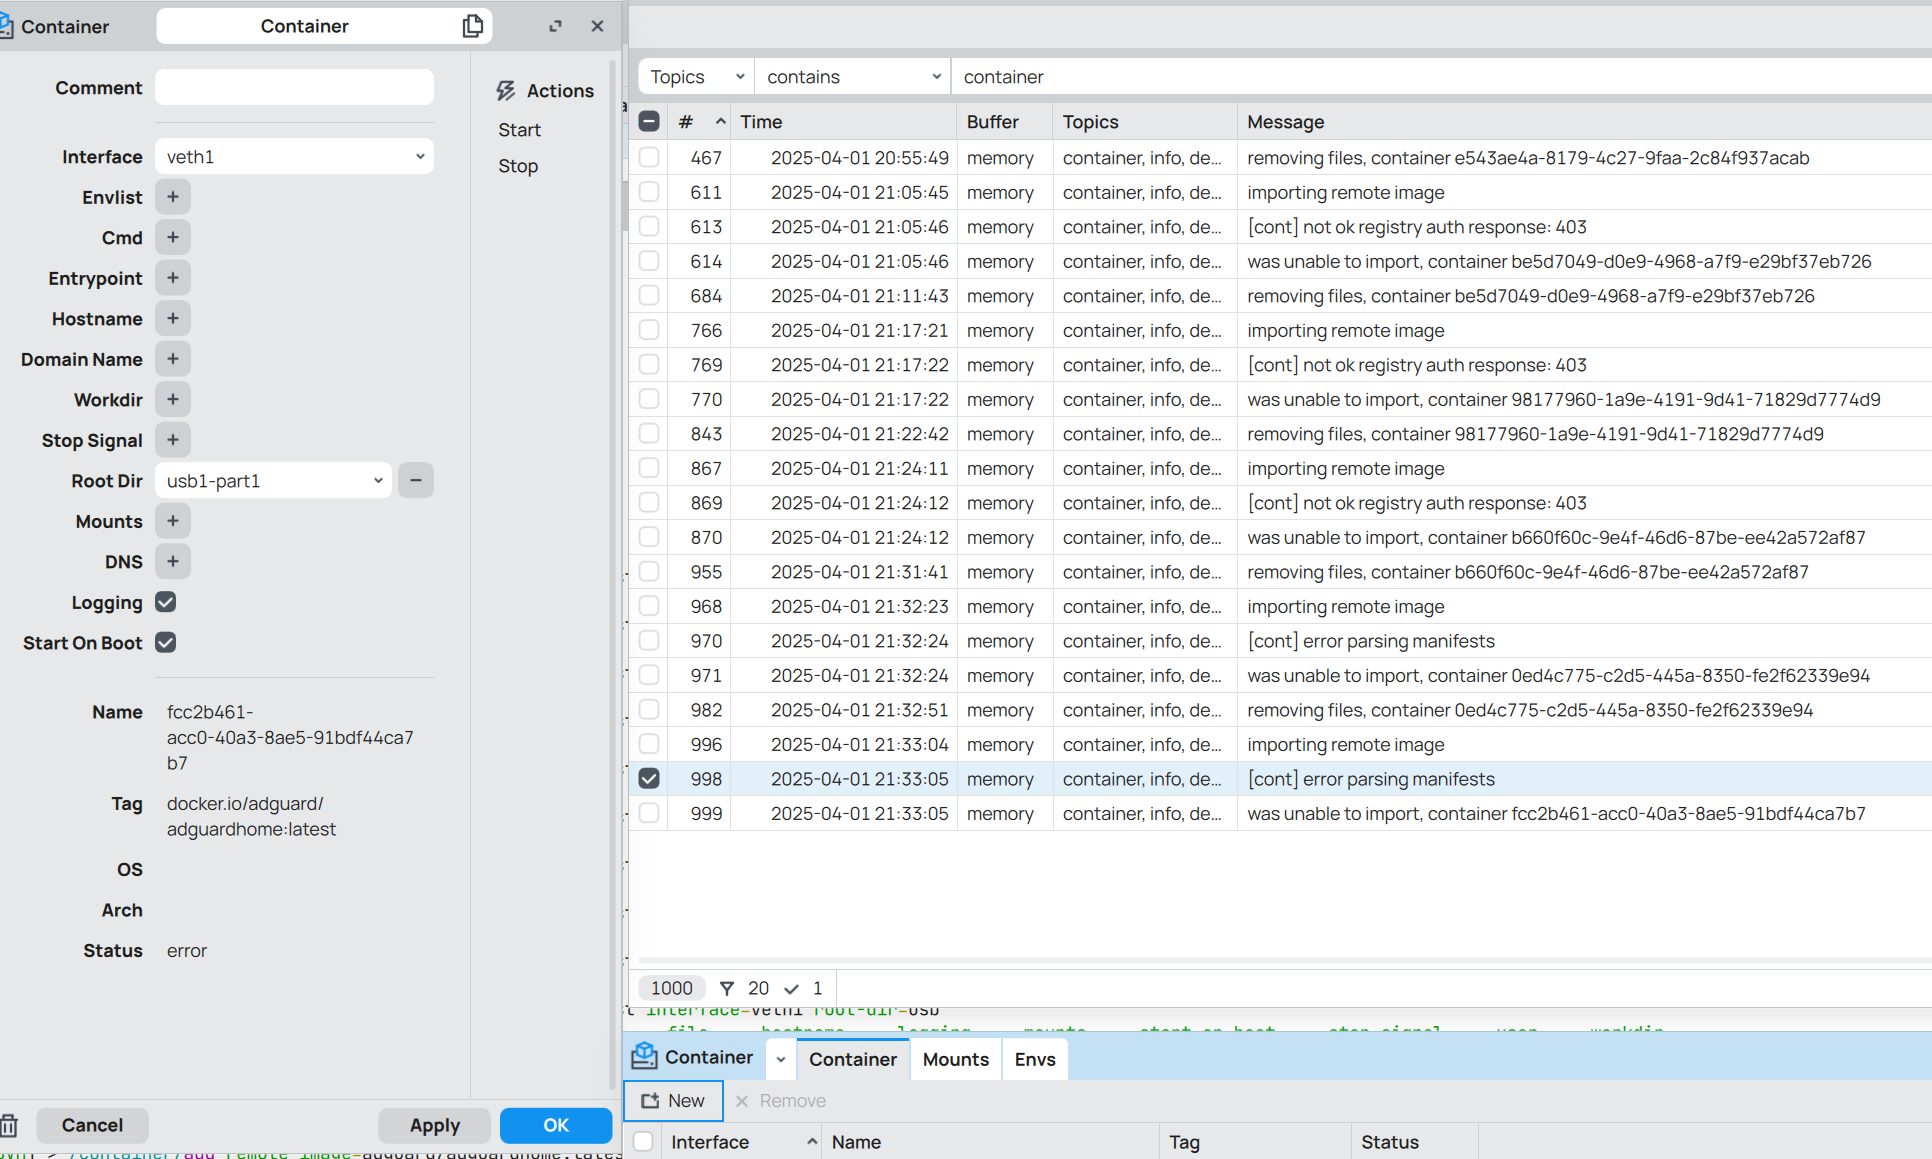
Task: Switch to the Mounts tab
Action: click(955, 1059)
